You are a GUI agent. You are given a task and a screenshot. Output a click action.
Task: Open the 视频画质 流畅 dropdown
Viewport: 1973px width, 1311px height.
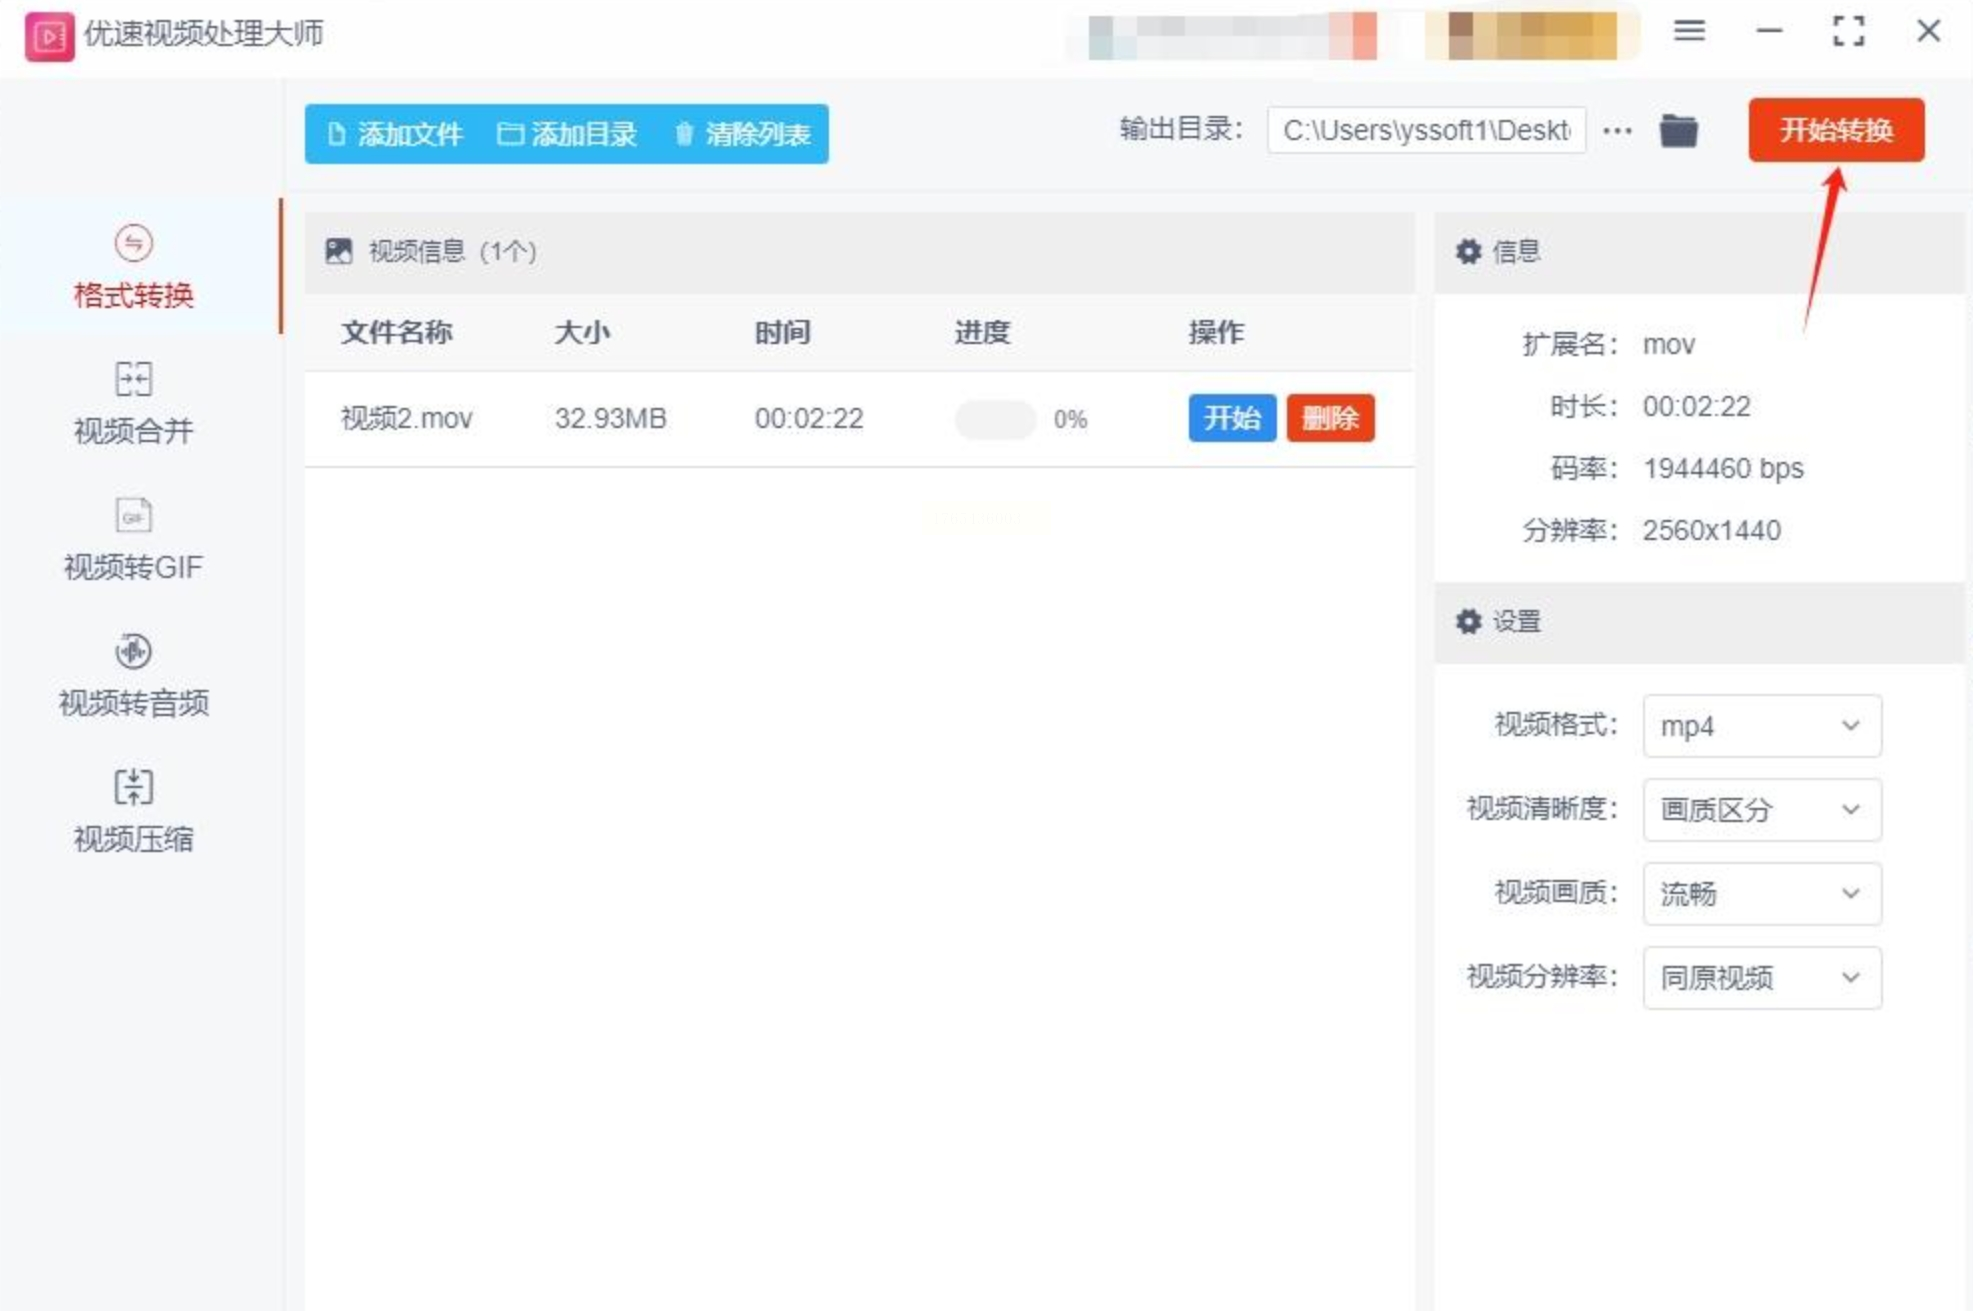pyautogui.click(x=1761, y=894)
